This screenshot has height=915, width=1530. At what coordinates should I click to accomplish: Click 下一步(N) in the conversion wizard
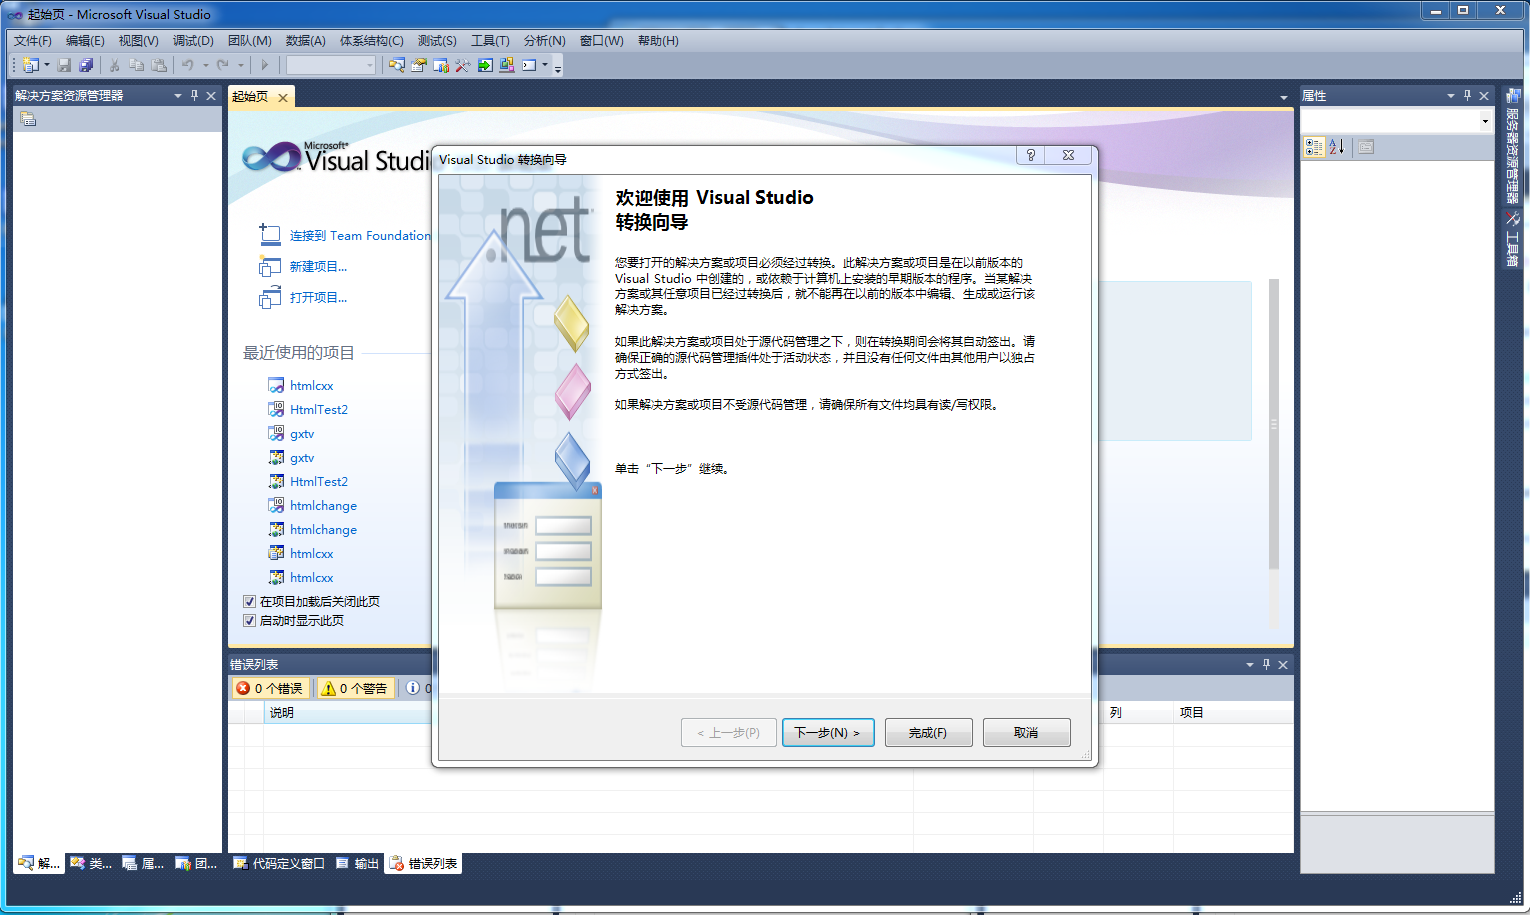point(828,732)
